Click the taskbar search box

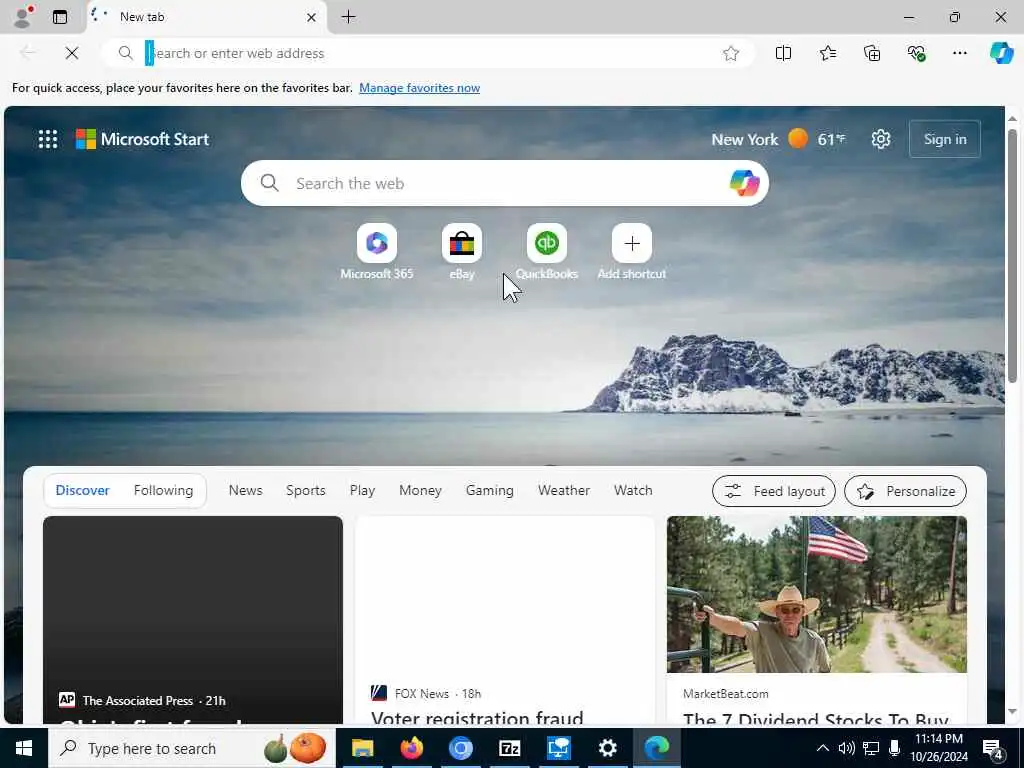(x=191, y=748)
